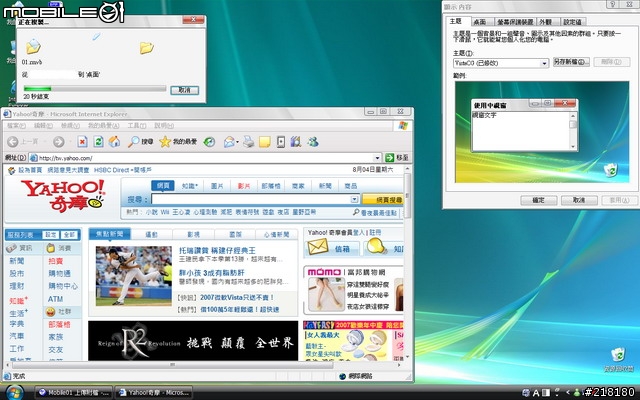This screenshot has height=400, width=640.
Task: Open the 我的最愛 (Favorites) menu in IE
Action: 104,126
